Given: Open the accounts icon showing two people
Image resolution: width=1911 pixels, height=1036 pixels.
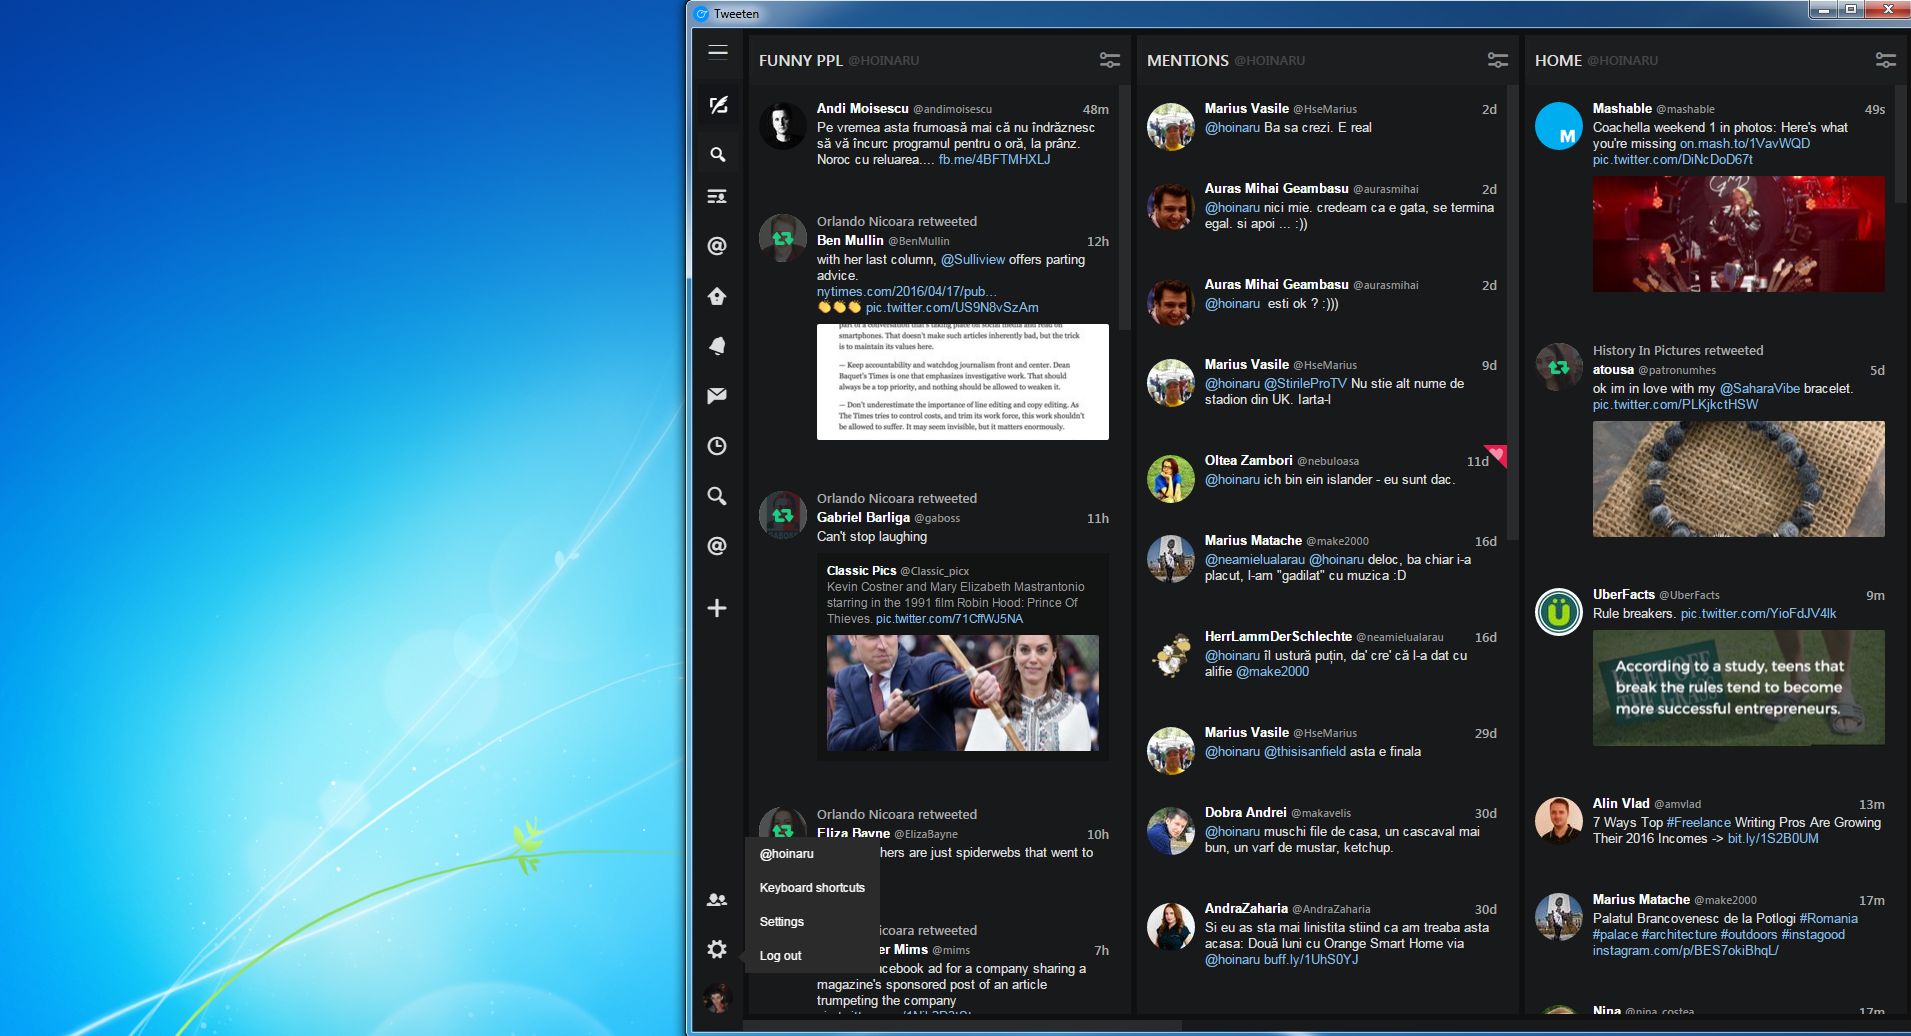Looking at the screenshot, I should pos(717,900).
